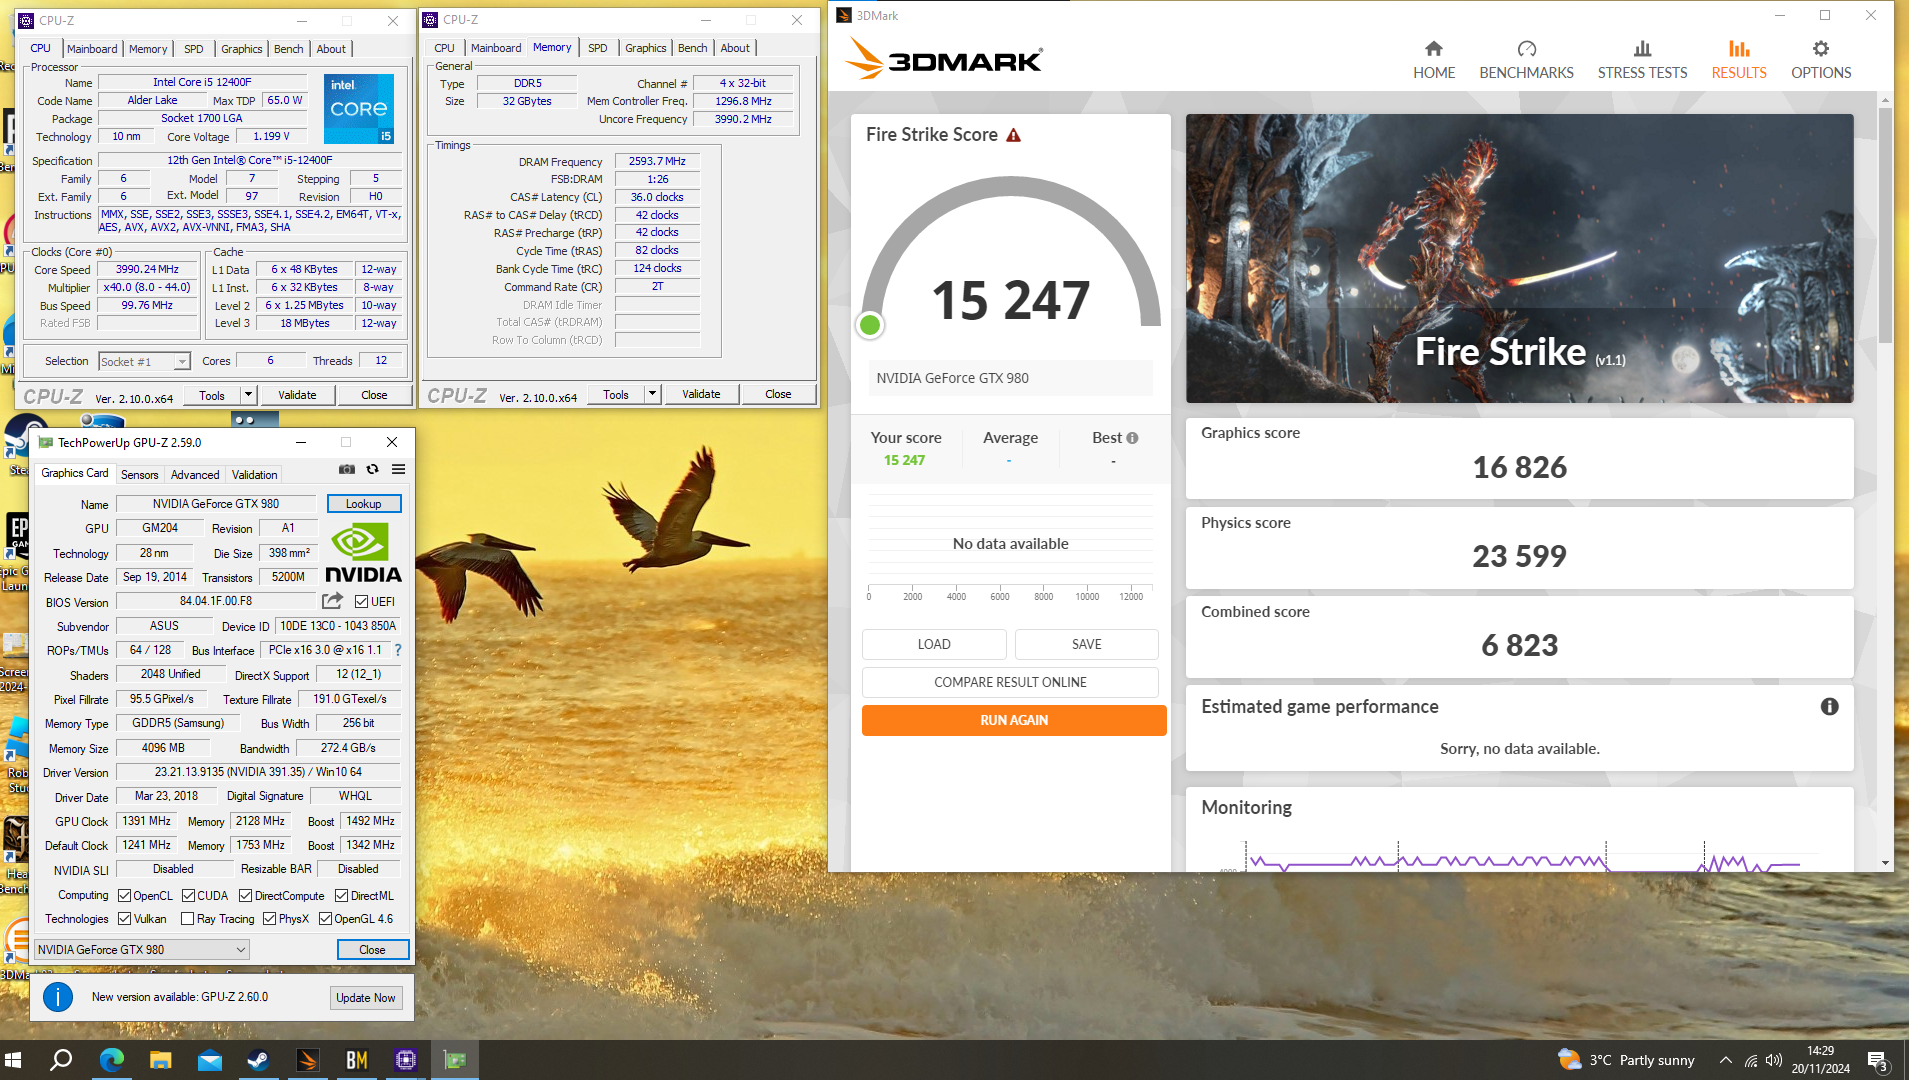Screen dimensions: 1909x1080
Task: Click the BIOS export share icon in GPU-Z
Action: point(332,601)
